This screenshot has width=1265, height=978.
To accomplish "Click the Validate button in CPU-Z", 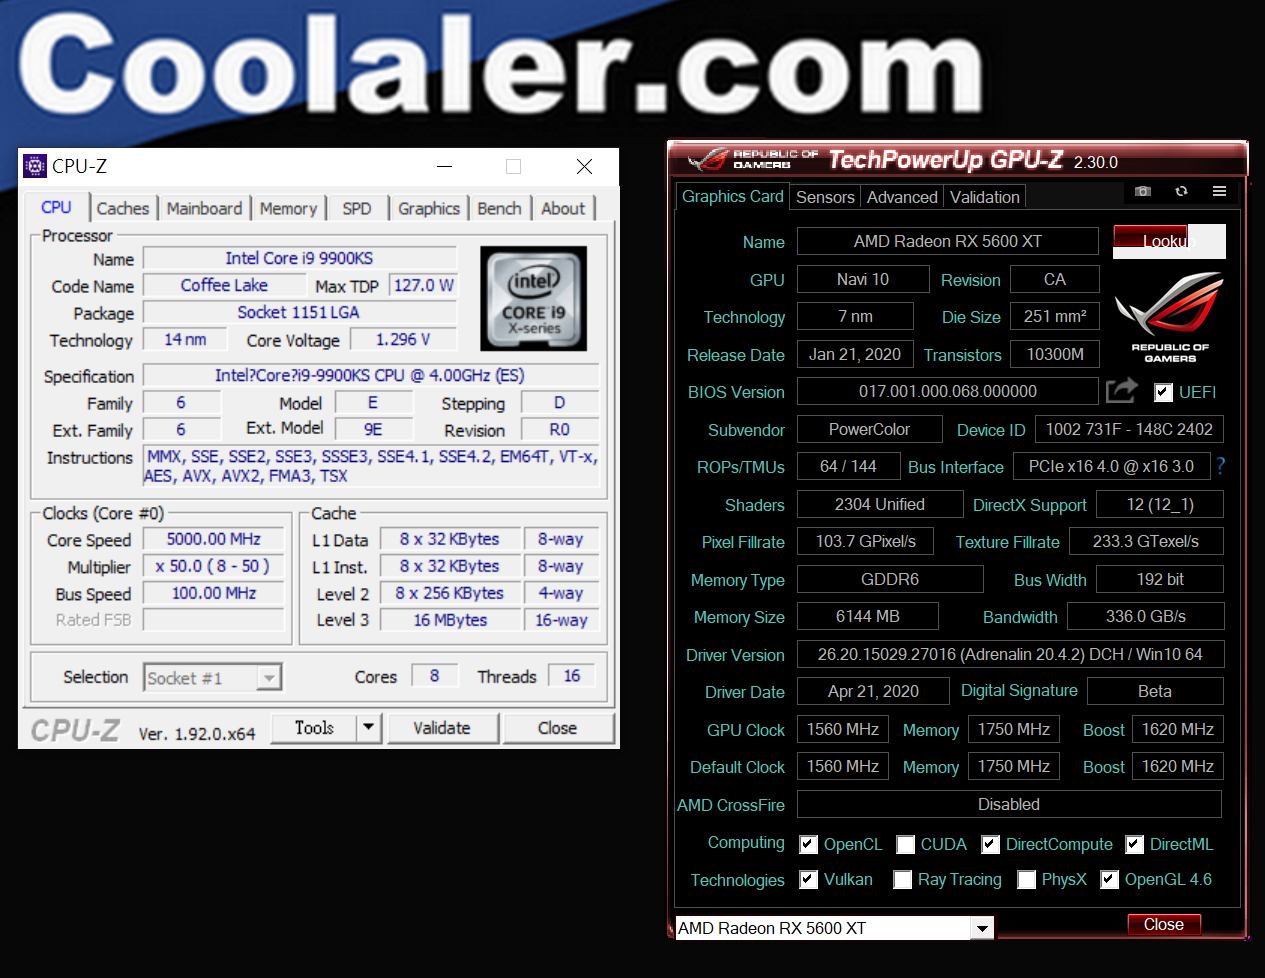I will point(442,728).
